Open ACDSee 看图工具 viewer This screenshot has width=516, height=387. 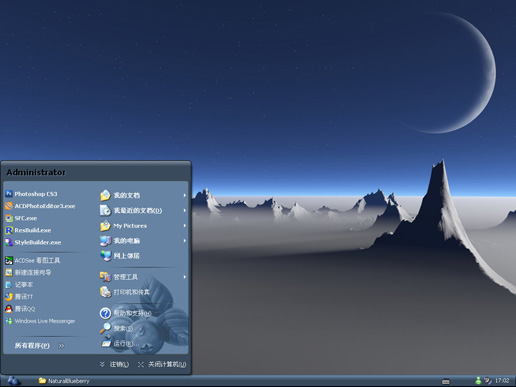[32, 260]
